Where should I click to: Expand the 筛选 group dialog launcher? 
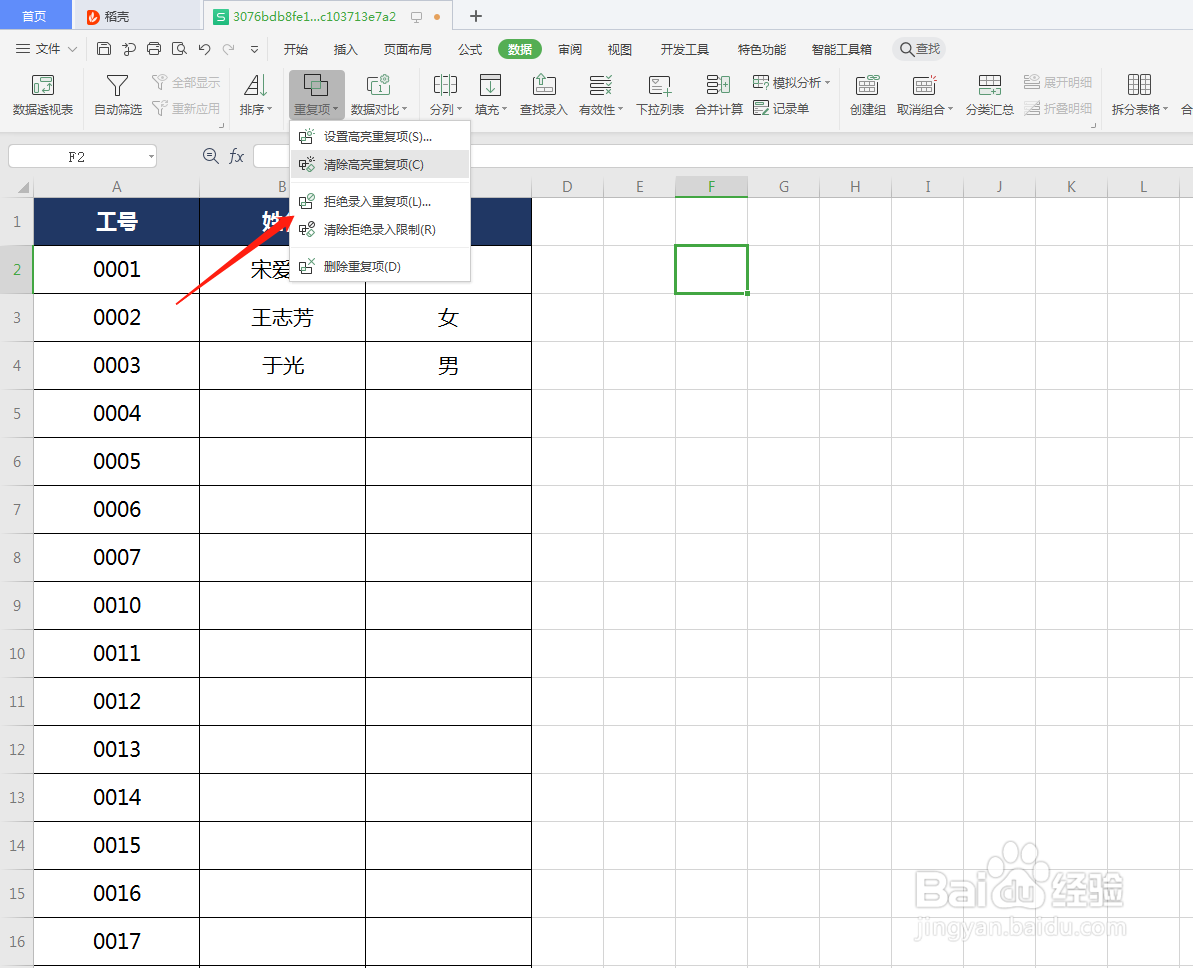(x=221, y=125)
